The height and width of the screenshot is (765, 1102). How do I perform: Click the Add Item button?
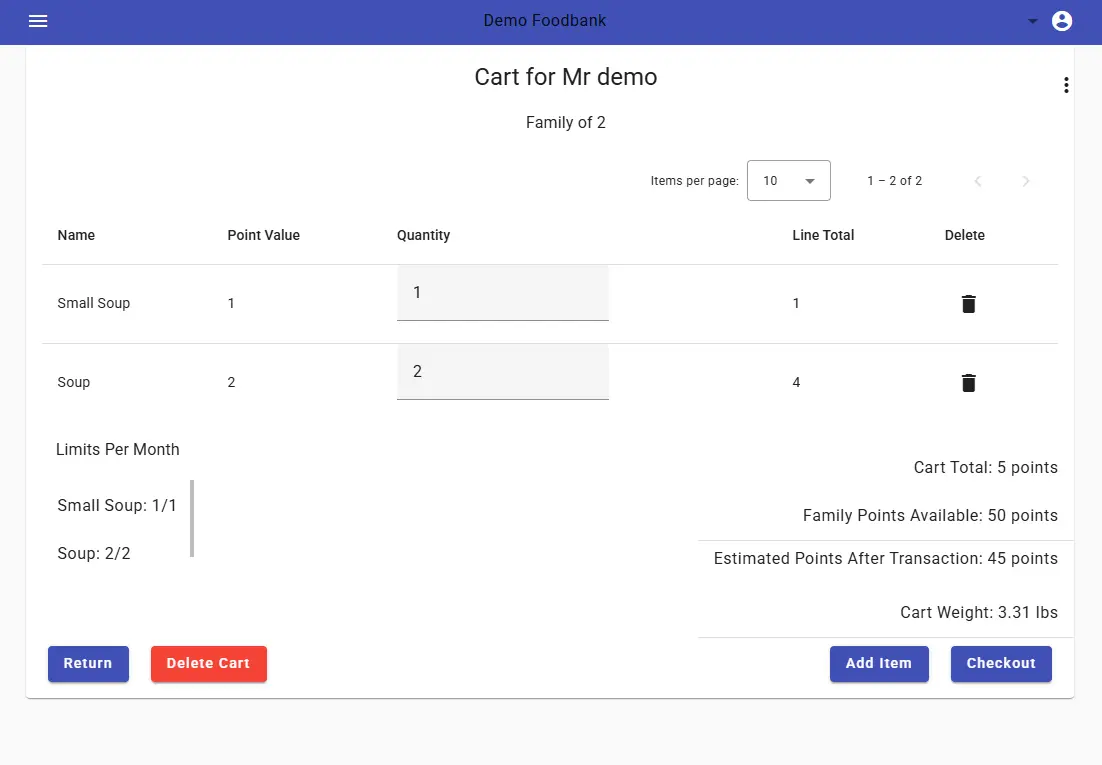(x=879, y=663)
